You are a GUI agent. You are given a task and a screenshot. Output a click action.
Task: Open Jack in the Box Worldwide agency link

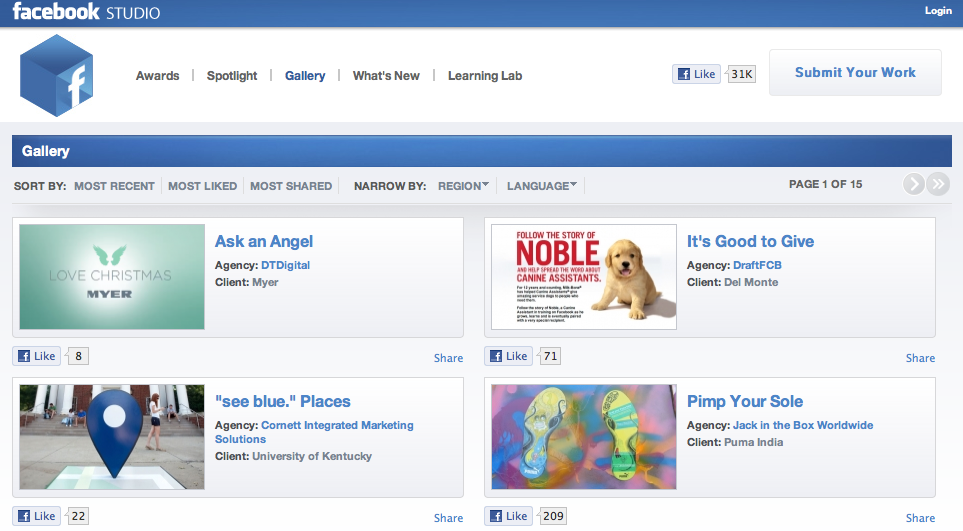[x=803, y=425]
